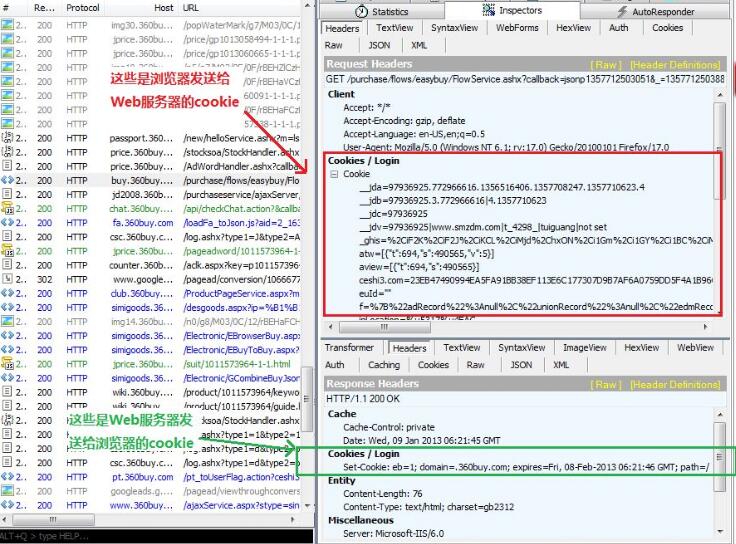Image resolution: width=736 pixels, height=544 pixels.
Task: Open request Header Definitions link
Action: click(675, 64)
